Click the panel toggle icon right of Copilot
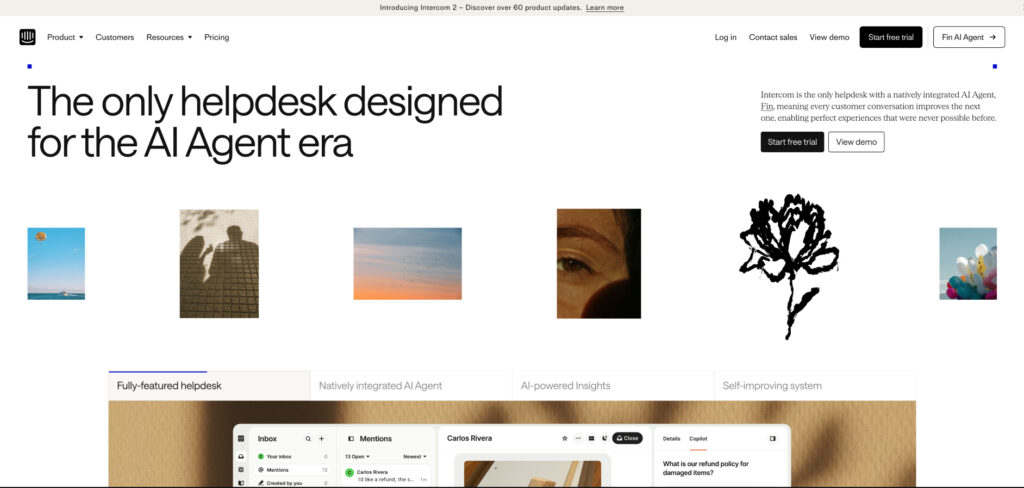This screenshot has width=1024, height=488. click(773, 438)
